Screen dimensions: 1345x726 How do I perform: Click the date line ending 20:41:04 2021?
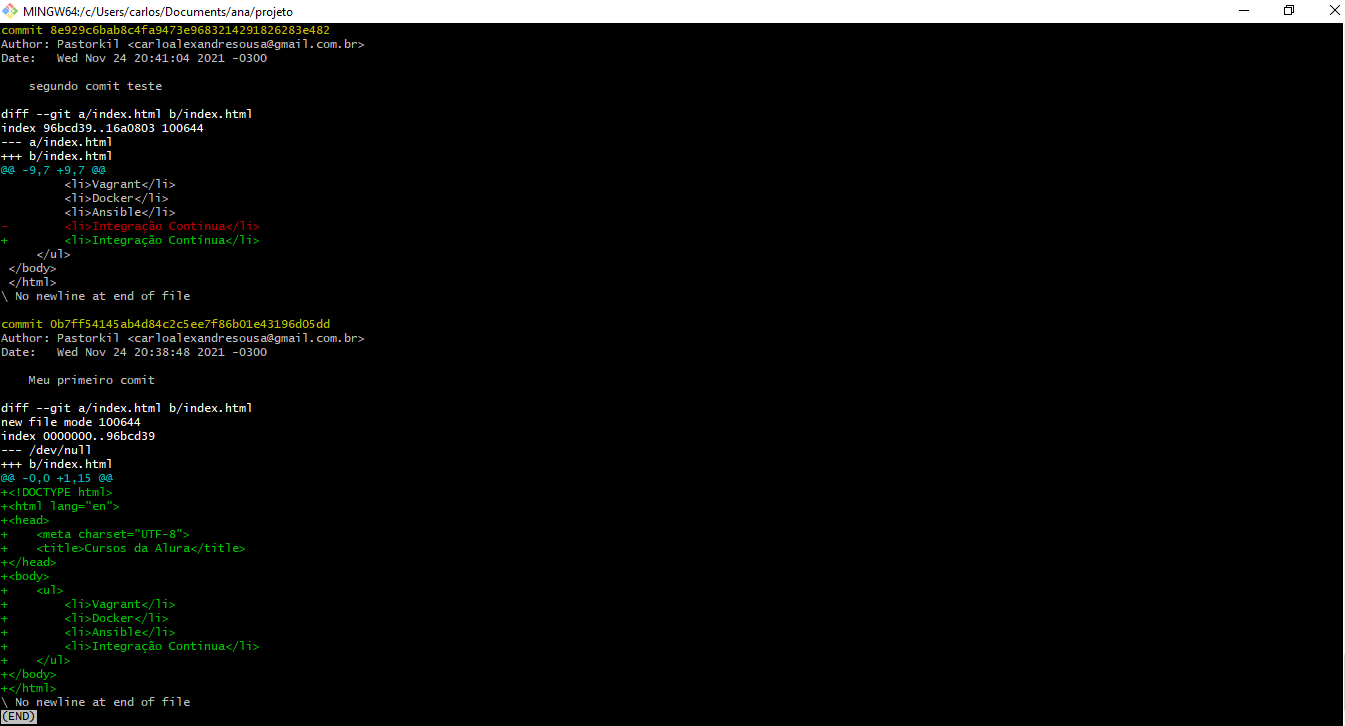[x=134, y=58]
